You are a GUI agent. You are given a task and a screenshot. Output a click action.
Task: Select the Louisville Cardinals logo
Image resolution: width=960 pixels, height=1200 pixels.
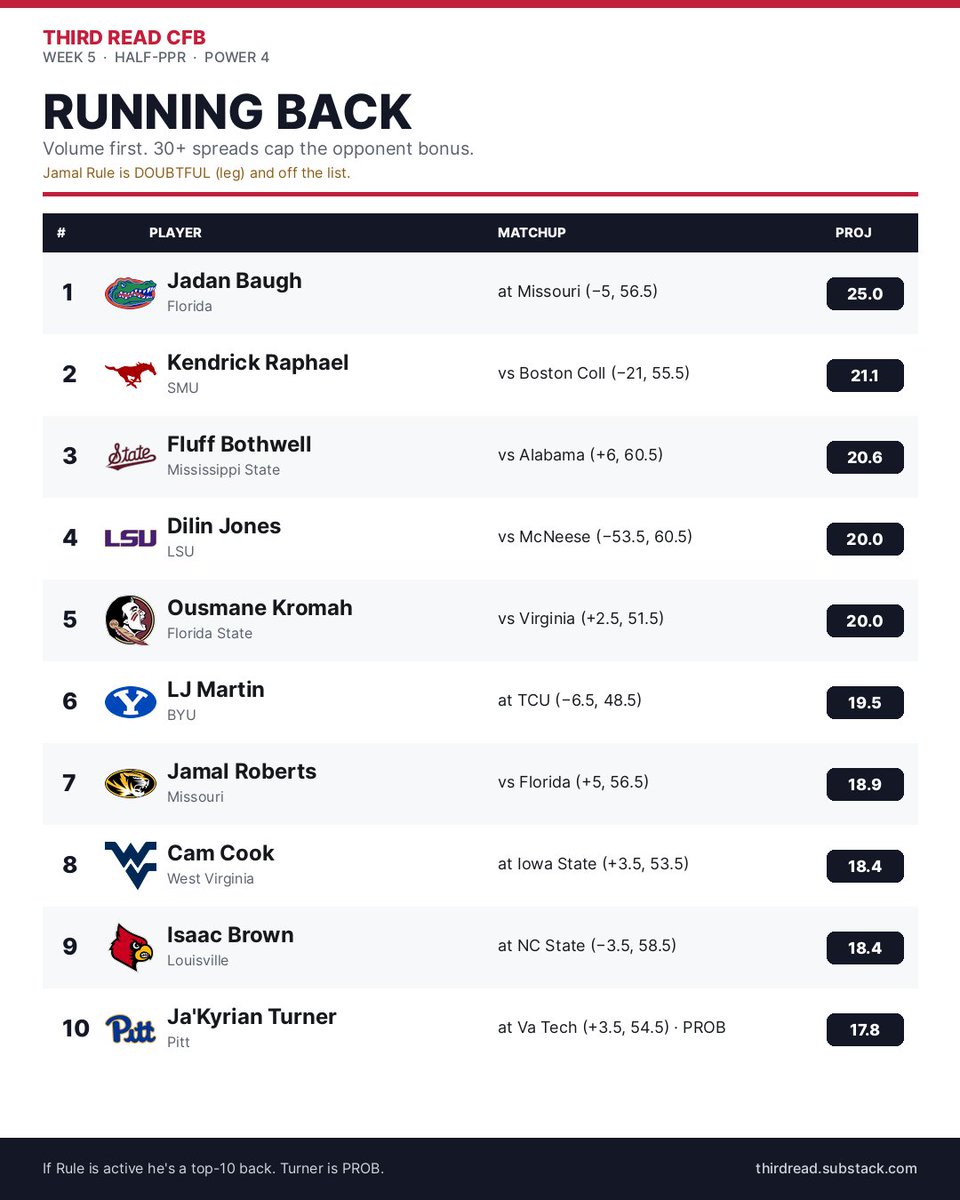pyautogui.click(x=131, y=947)
